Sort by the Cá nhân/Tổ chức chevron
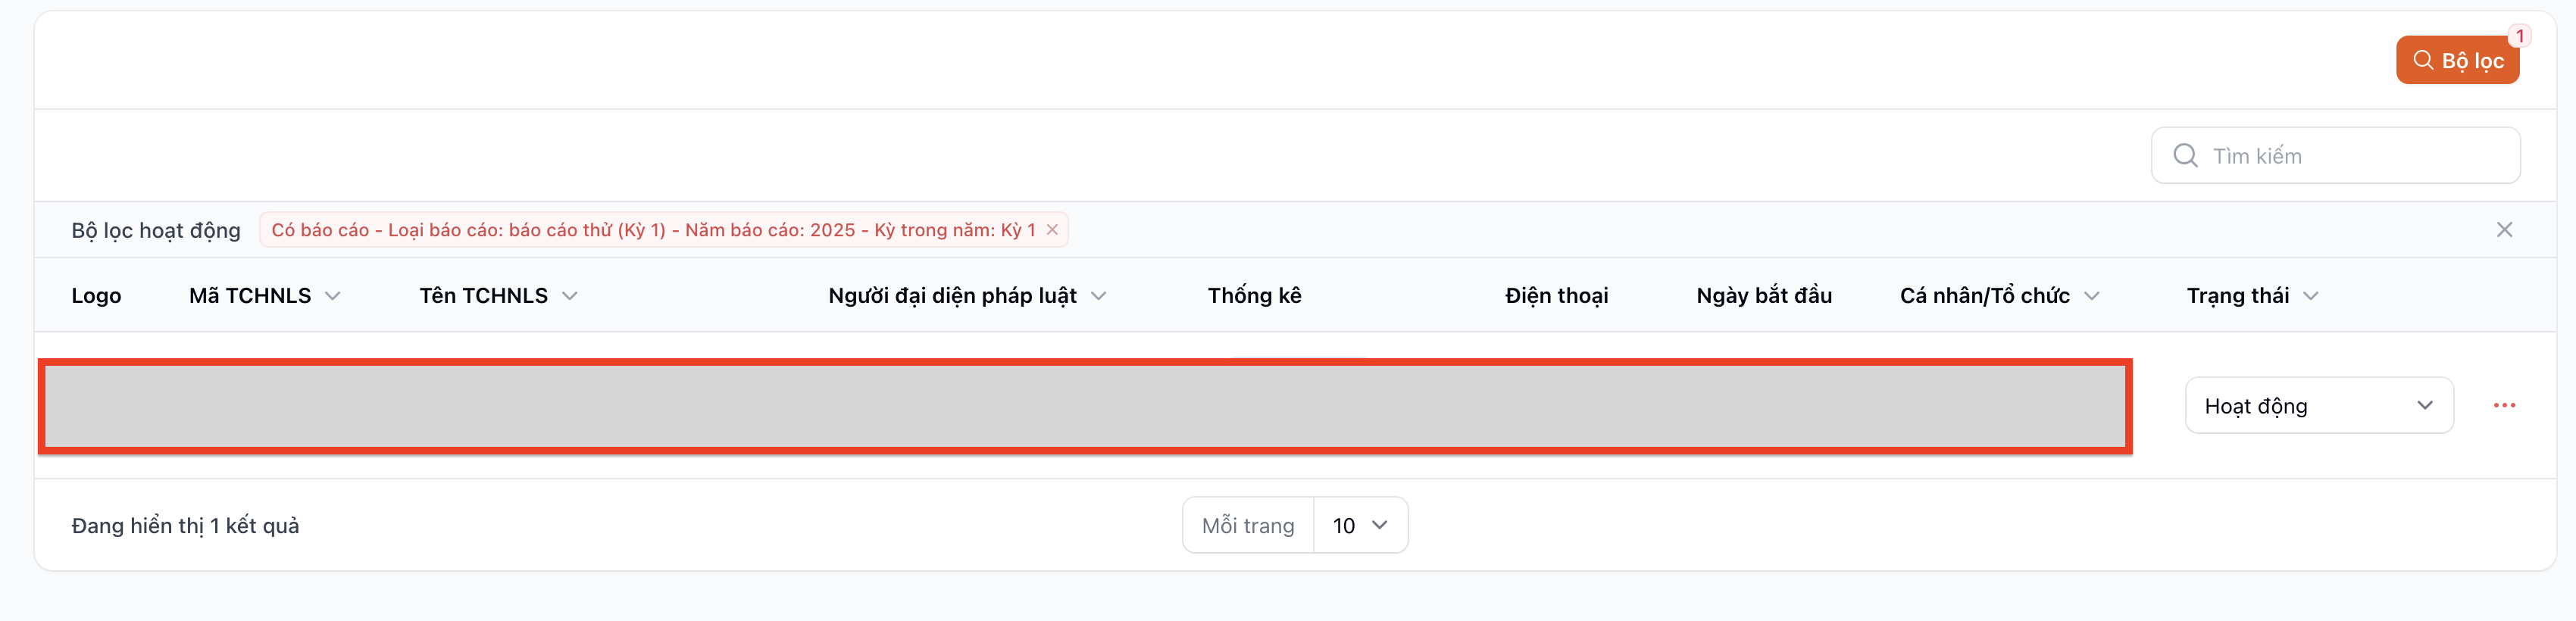The width and height of the screenshot is (2576, 621). click(x=2091, y=296)
